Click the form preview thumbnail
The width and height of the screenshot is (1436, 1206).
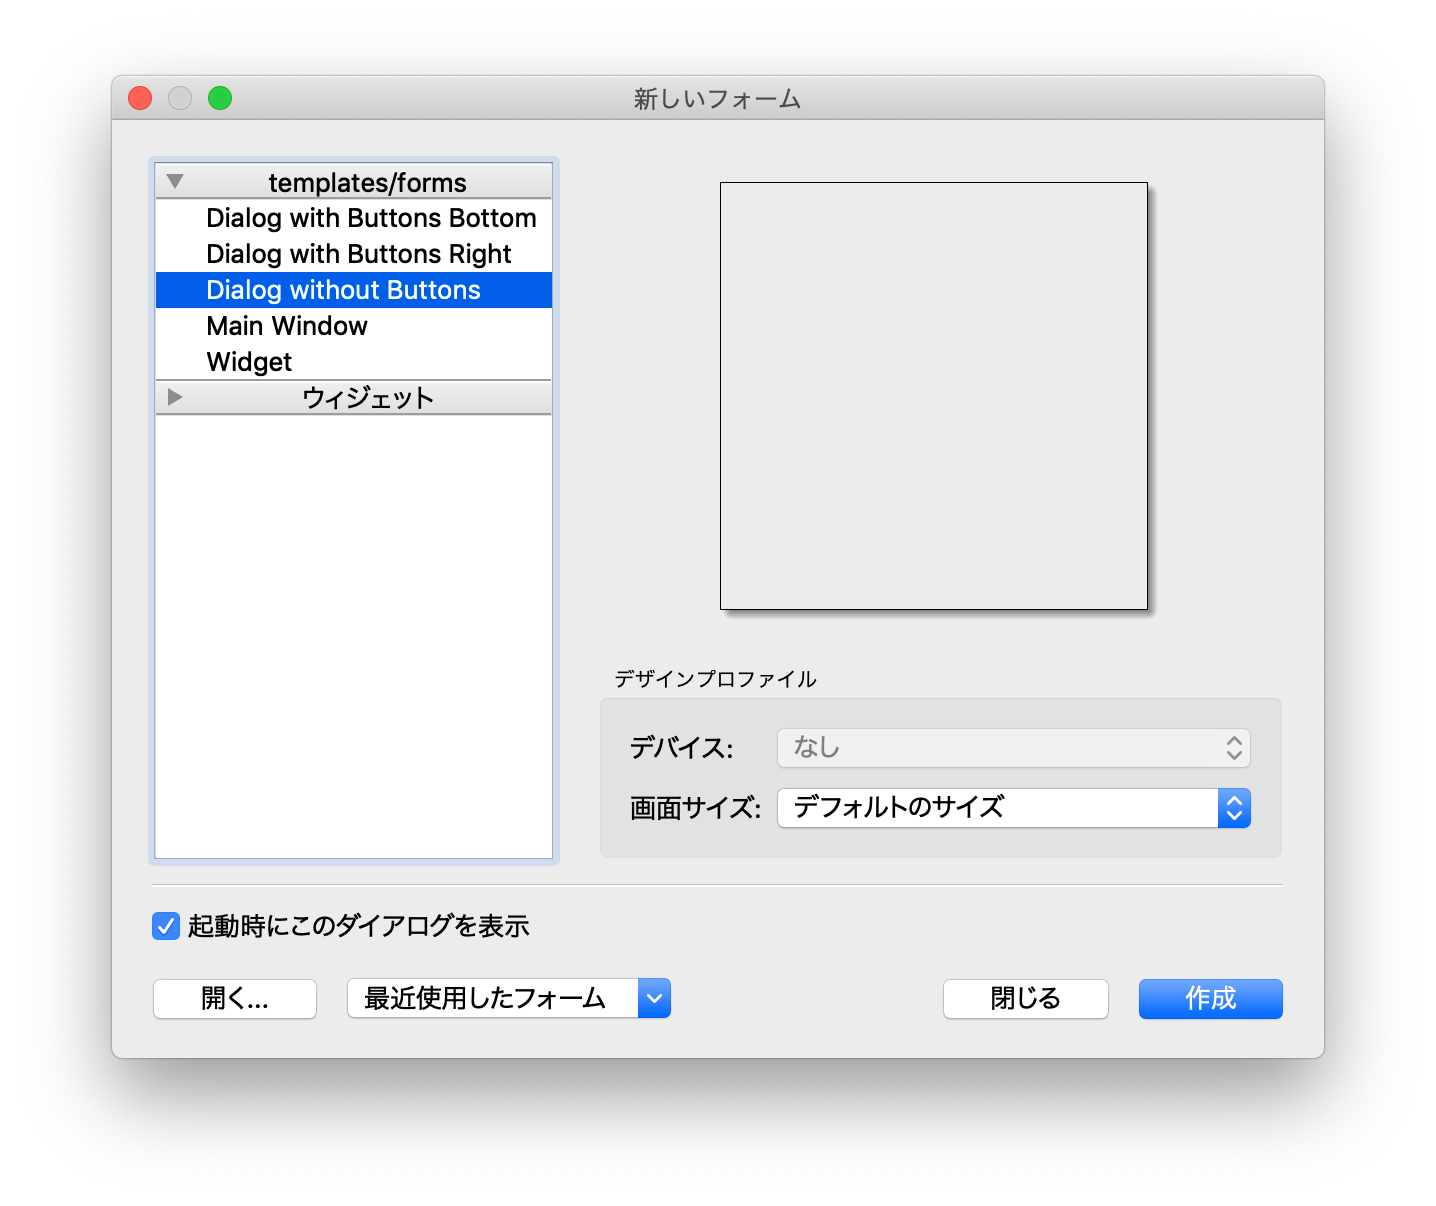pos(934,396)
